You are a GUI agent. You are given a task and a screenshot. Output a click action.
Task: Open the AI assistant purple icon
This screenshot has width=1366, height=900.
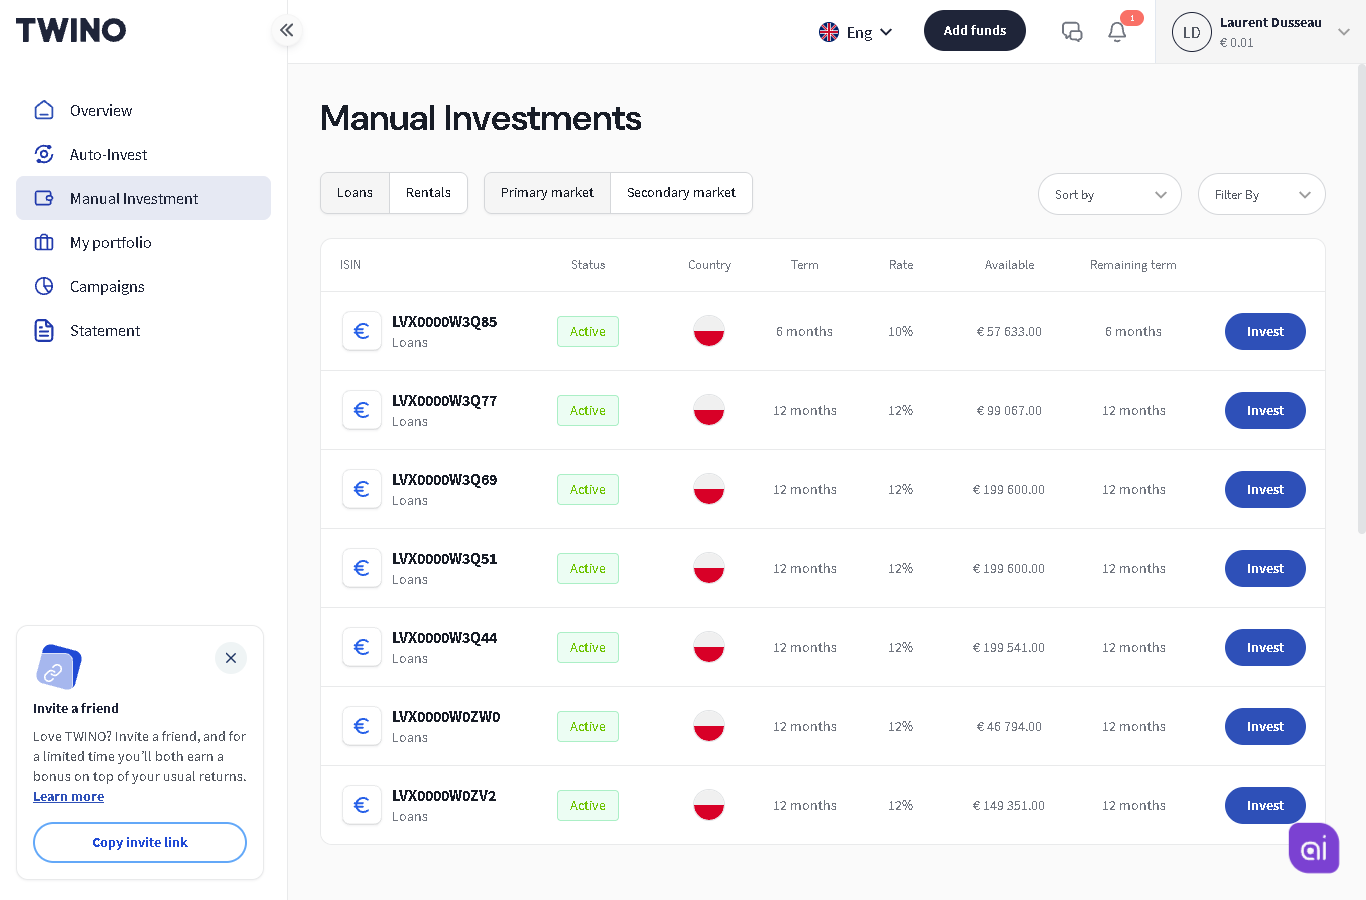(x=1314, y=848)
